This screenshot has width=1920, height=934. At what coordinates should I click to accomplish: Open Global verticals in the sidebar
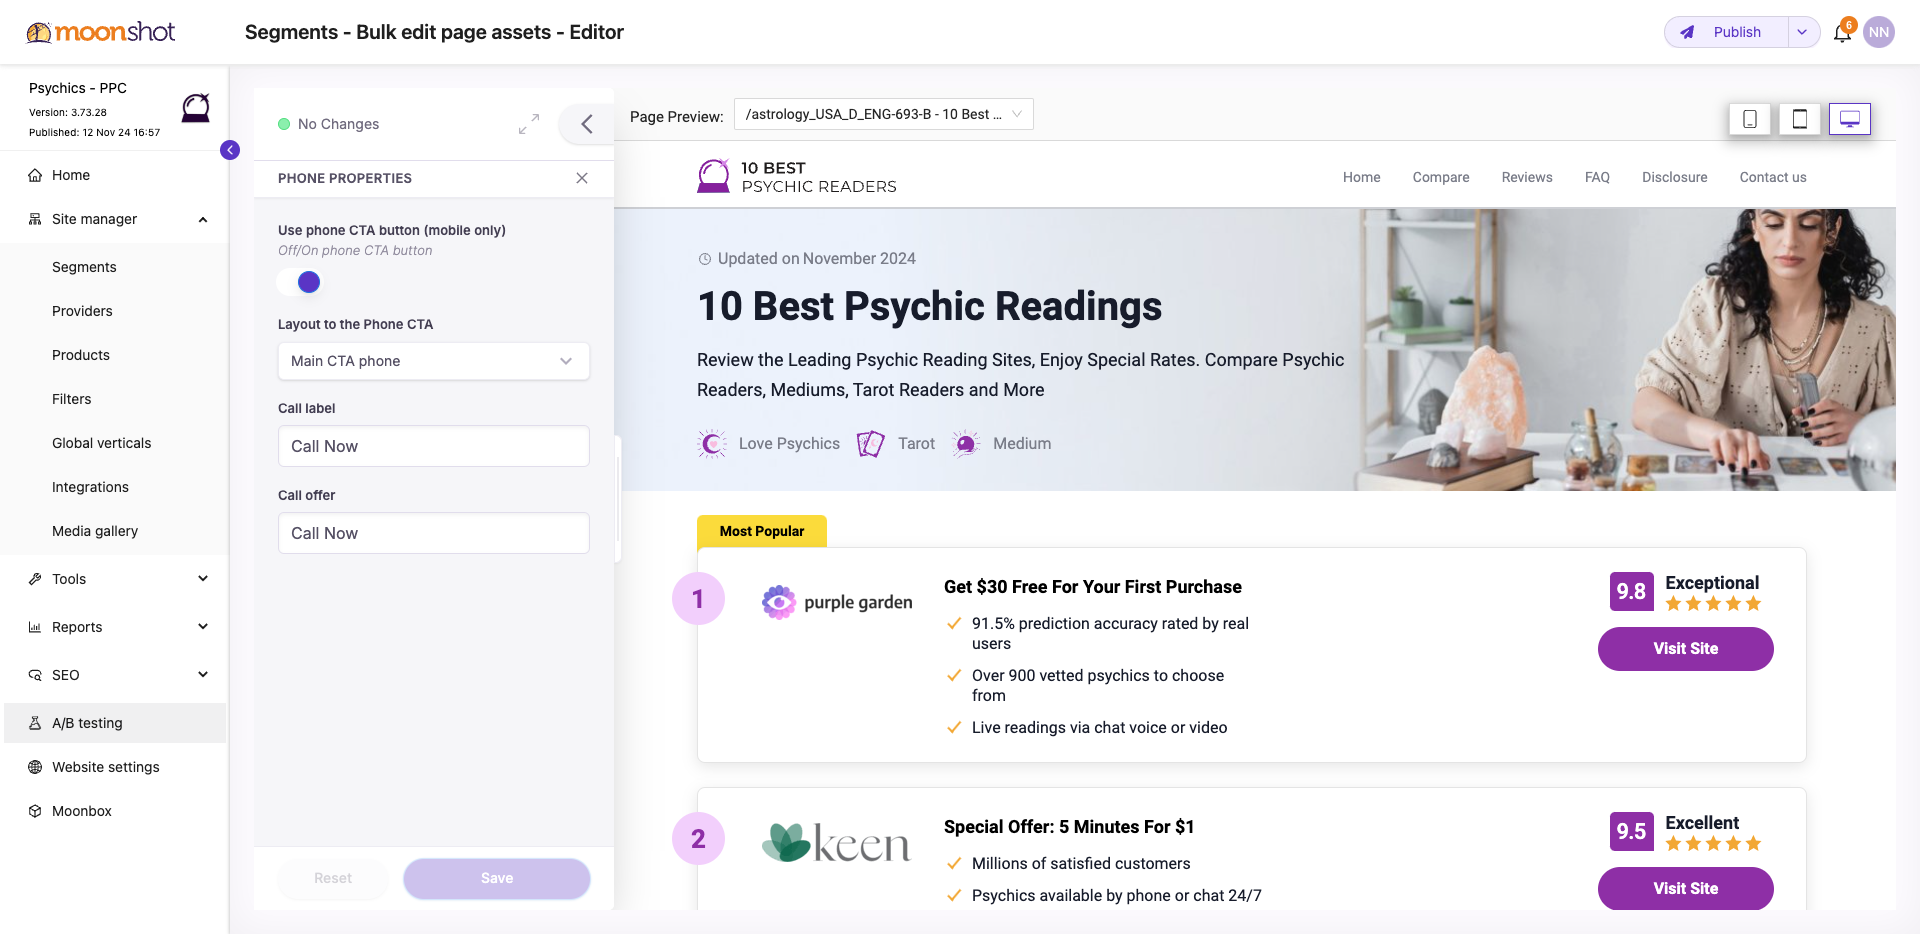(x=102, y=443)
